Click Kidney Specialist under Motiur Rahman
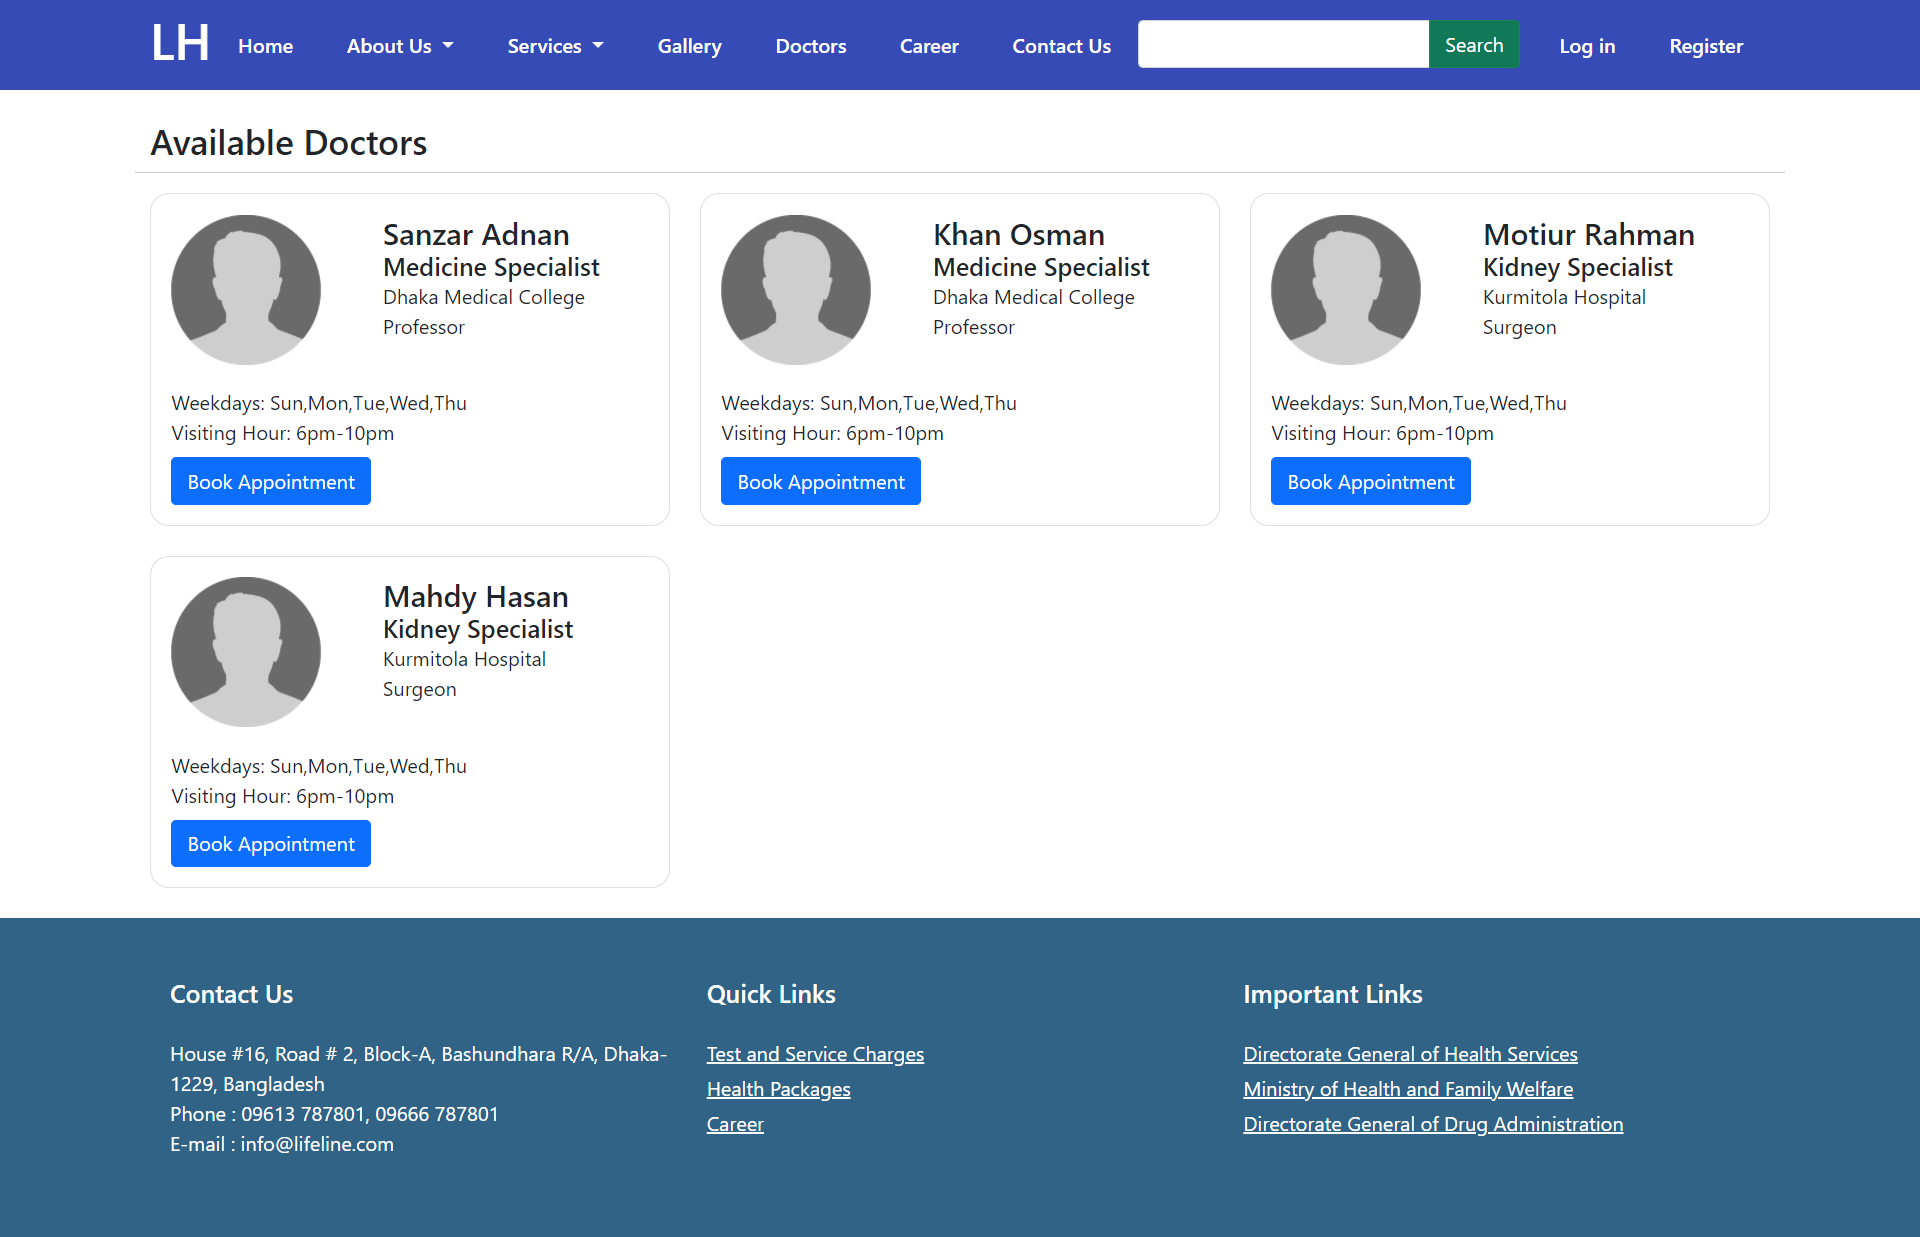1920x1237 pixels. click(1577, 267)
